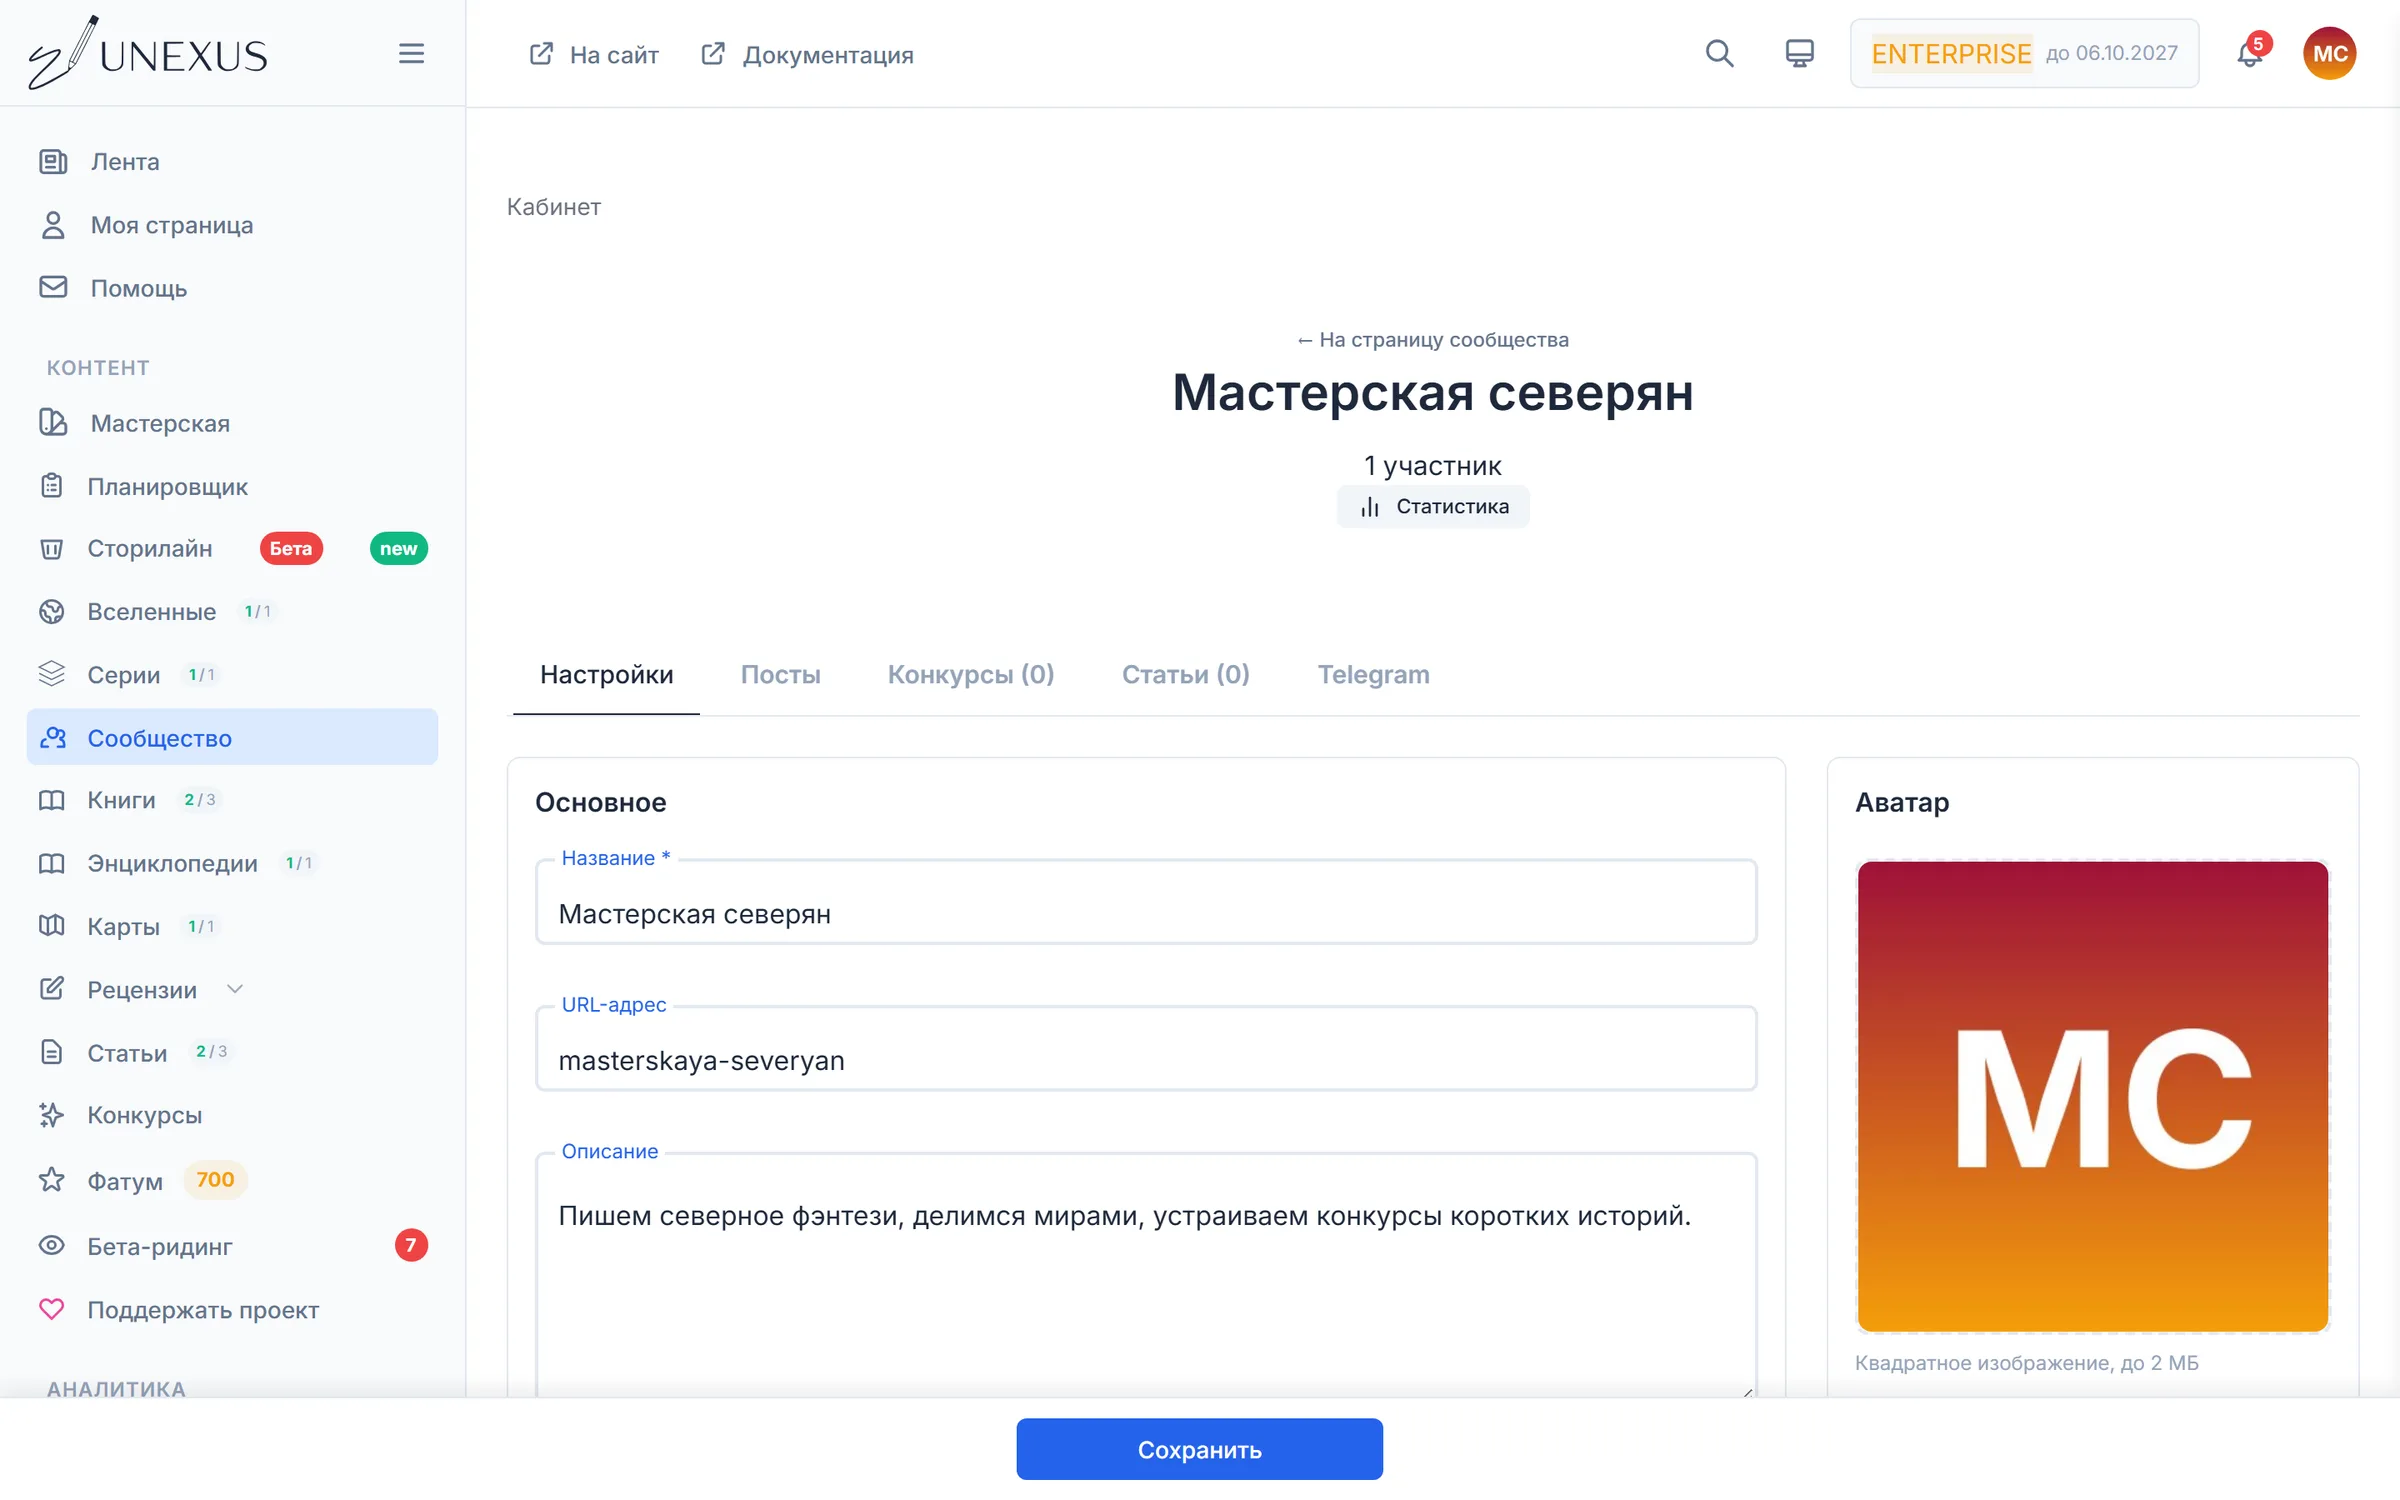The width and height of the screenshot is (2400, 1500).
Task: Open the Статистика button
Action: click(1433, 507)
